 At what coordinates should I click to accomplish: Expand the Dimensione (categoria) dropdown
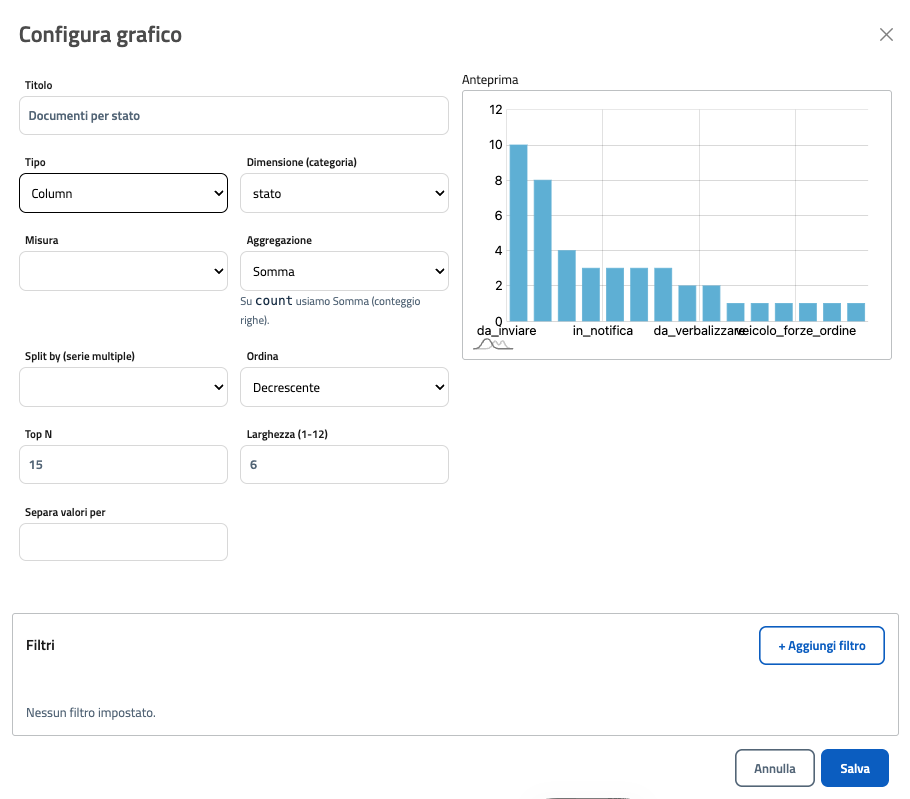(344, 193)
